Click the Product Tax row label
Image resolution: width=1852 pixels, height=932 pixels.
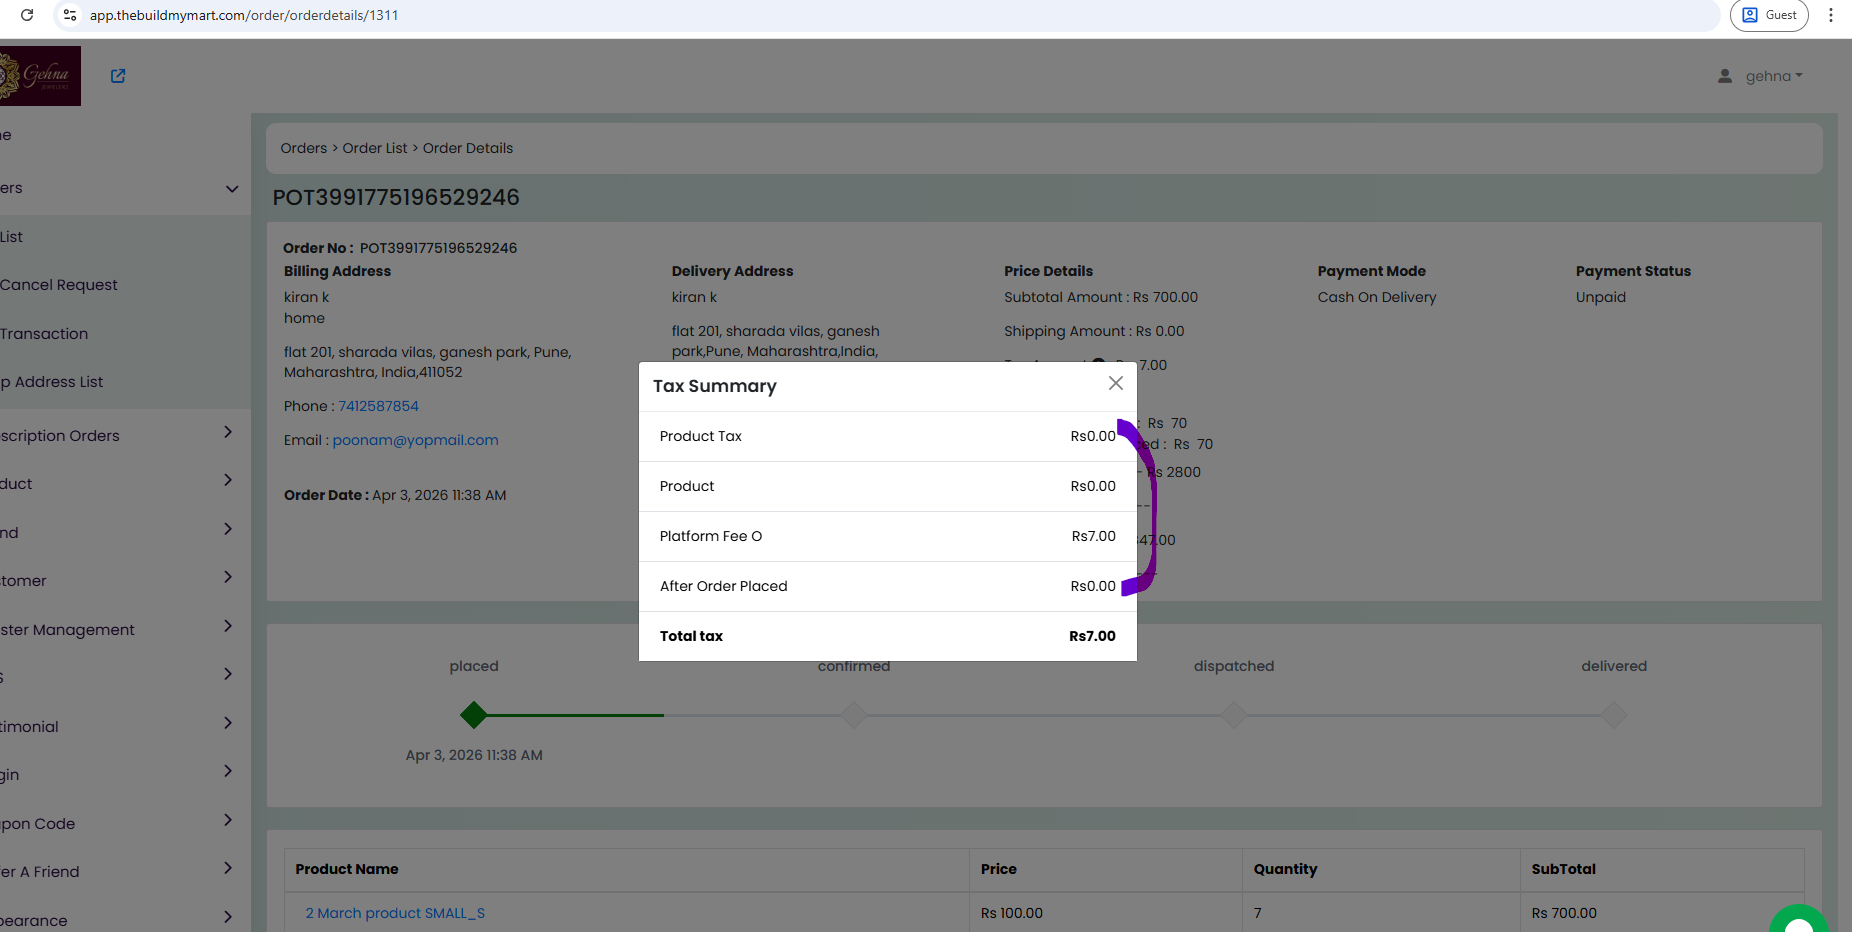click(701, 436)
